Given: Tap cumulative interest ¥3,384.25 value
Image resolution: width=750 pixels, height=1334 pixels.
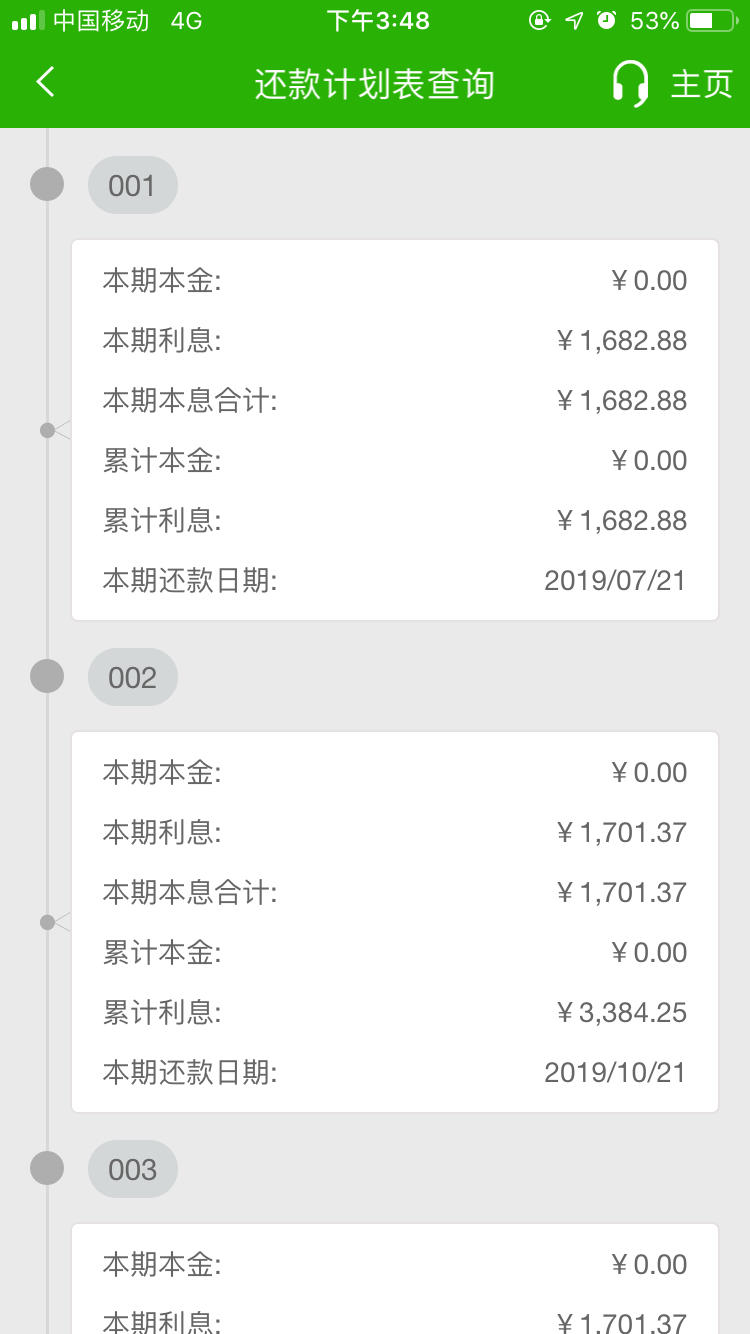Looking at the screenshot, I should (x=622, y=1012).
